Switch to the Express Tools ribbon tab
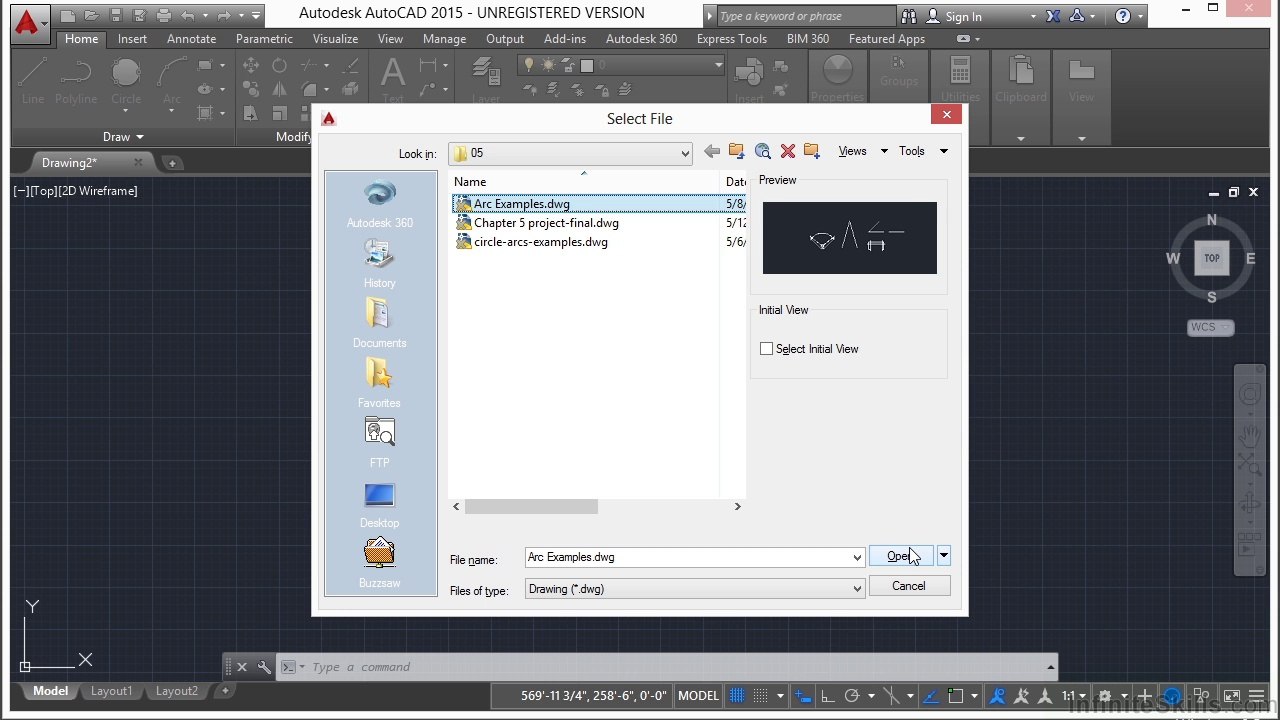1280x720 pixels. [732, 39]
